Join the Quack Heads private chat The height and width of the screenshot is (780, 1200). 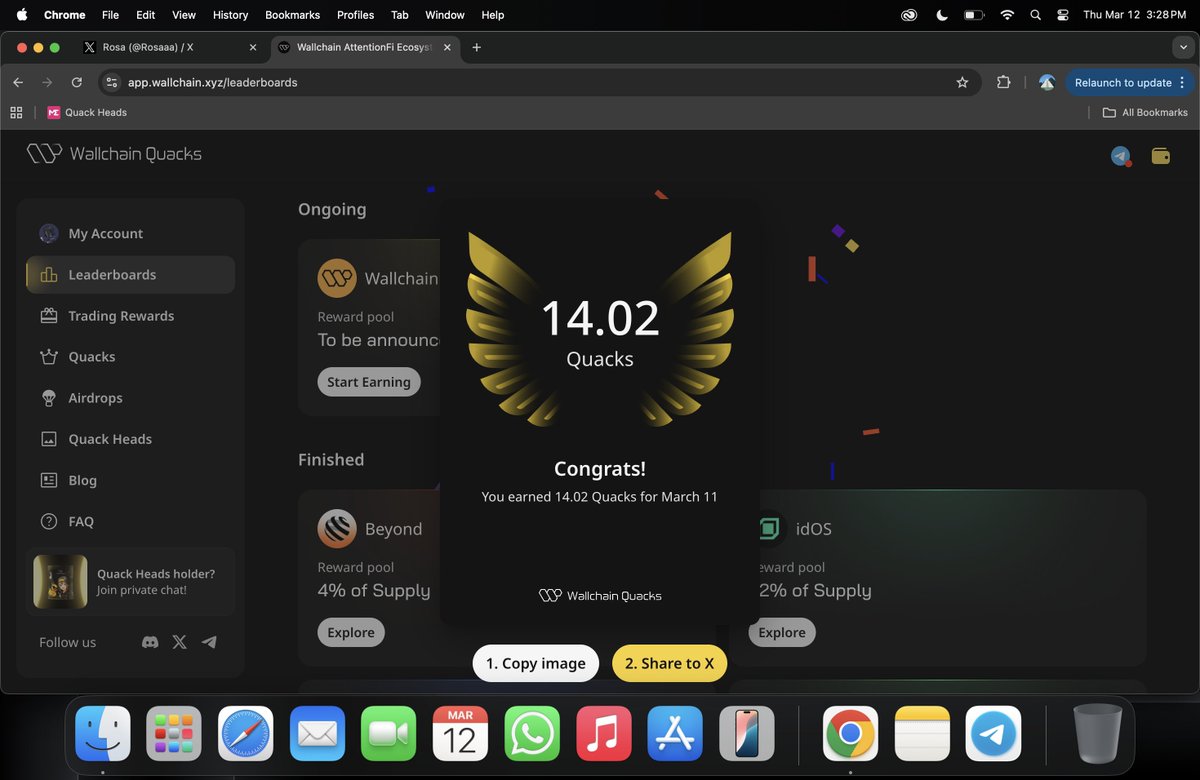point(142,590)
